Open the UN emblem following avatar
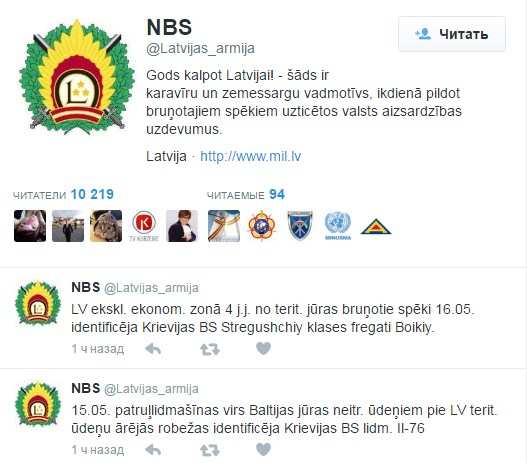The height and width of the screenshot is (463, 527). [x=338, y=226]
